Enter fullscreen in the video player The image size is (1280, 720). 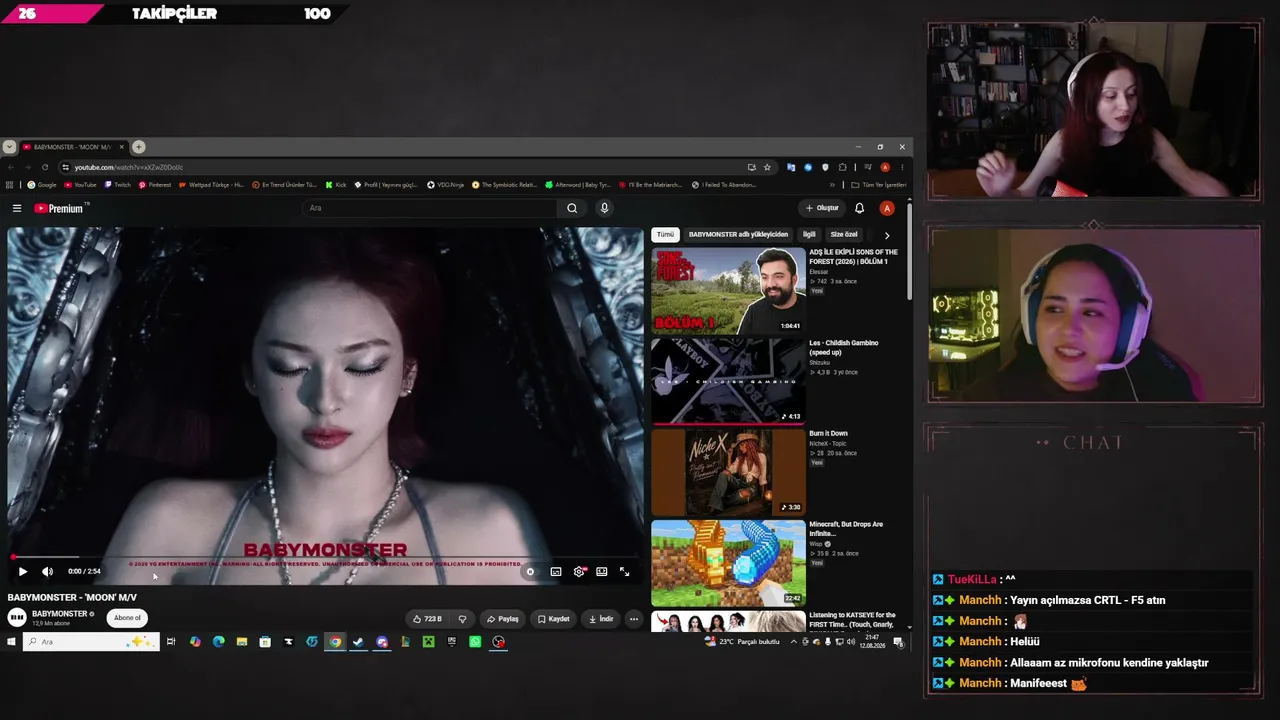pyautogui.click(x=625, y=572)
